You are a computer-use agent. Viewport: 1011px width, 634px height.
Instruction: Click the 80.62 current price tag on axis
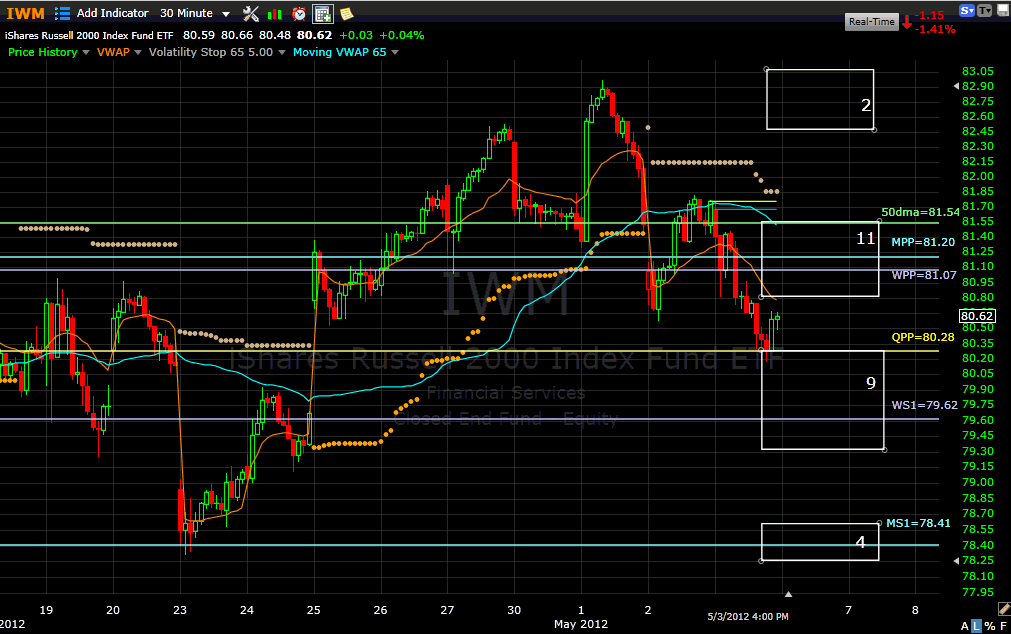(x=977, y=316)
